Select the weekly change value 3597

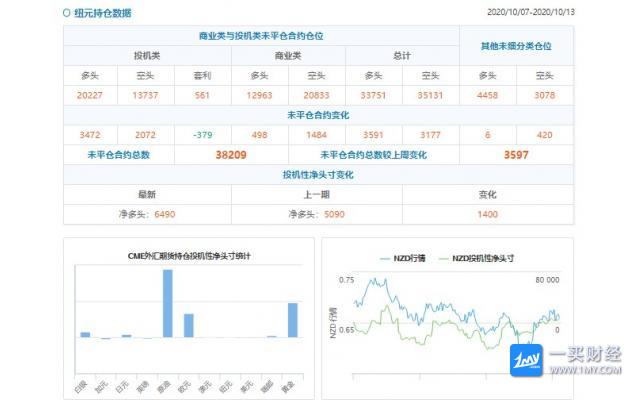pos(516,155)
